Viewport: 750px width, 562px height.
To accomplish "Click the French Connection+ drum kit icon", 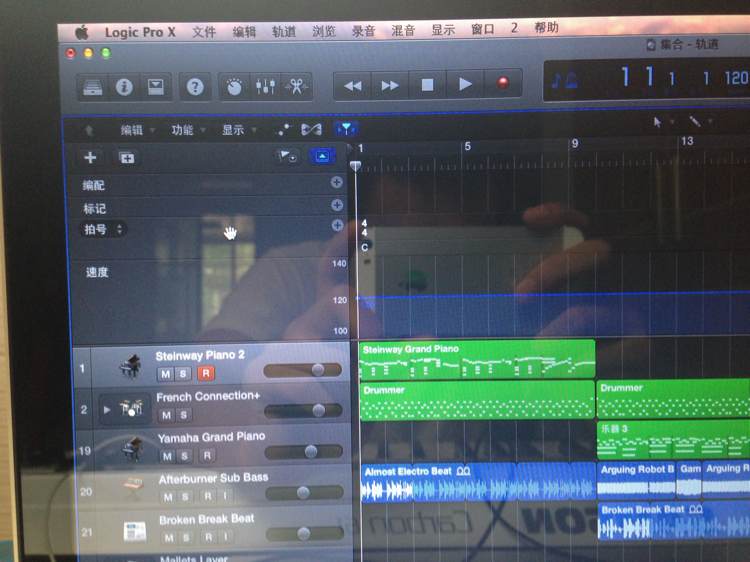I will tap(131, 408).
